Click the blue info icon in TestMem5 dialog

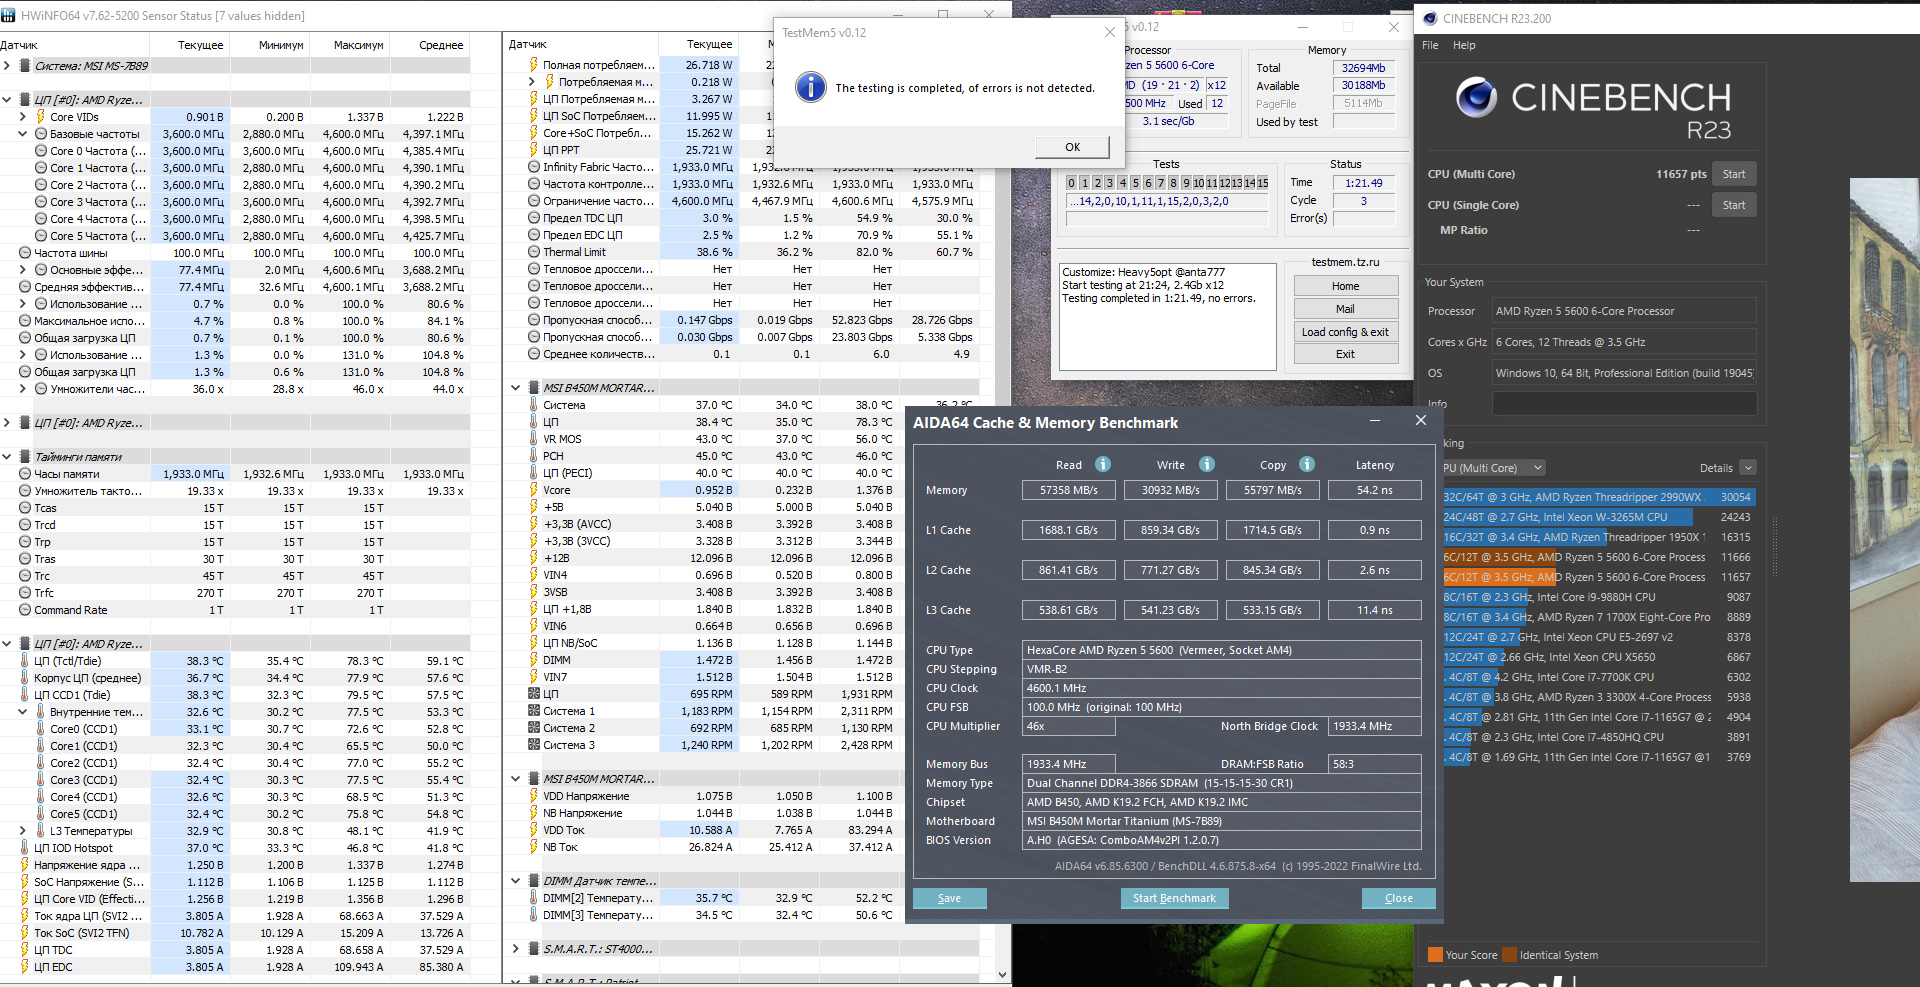click(x=811, y=87)
